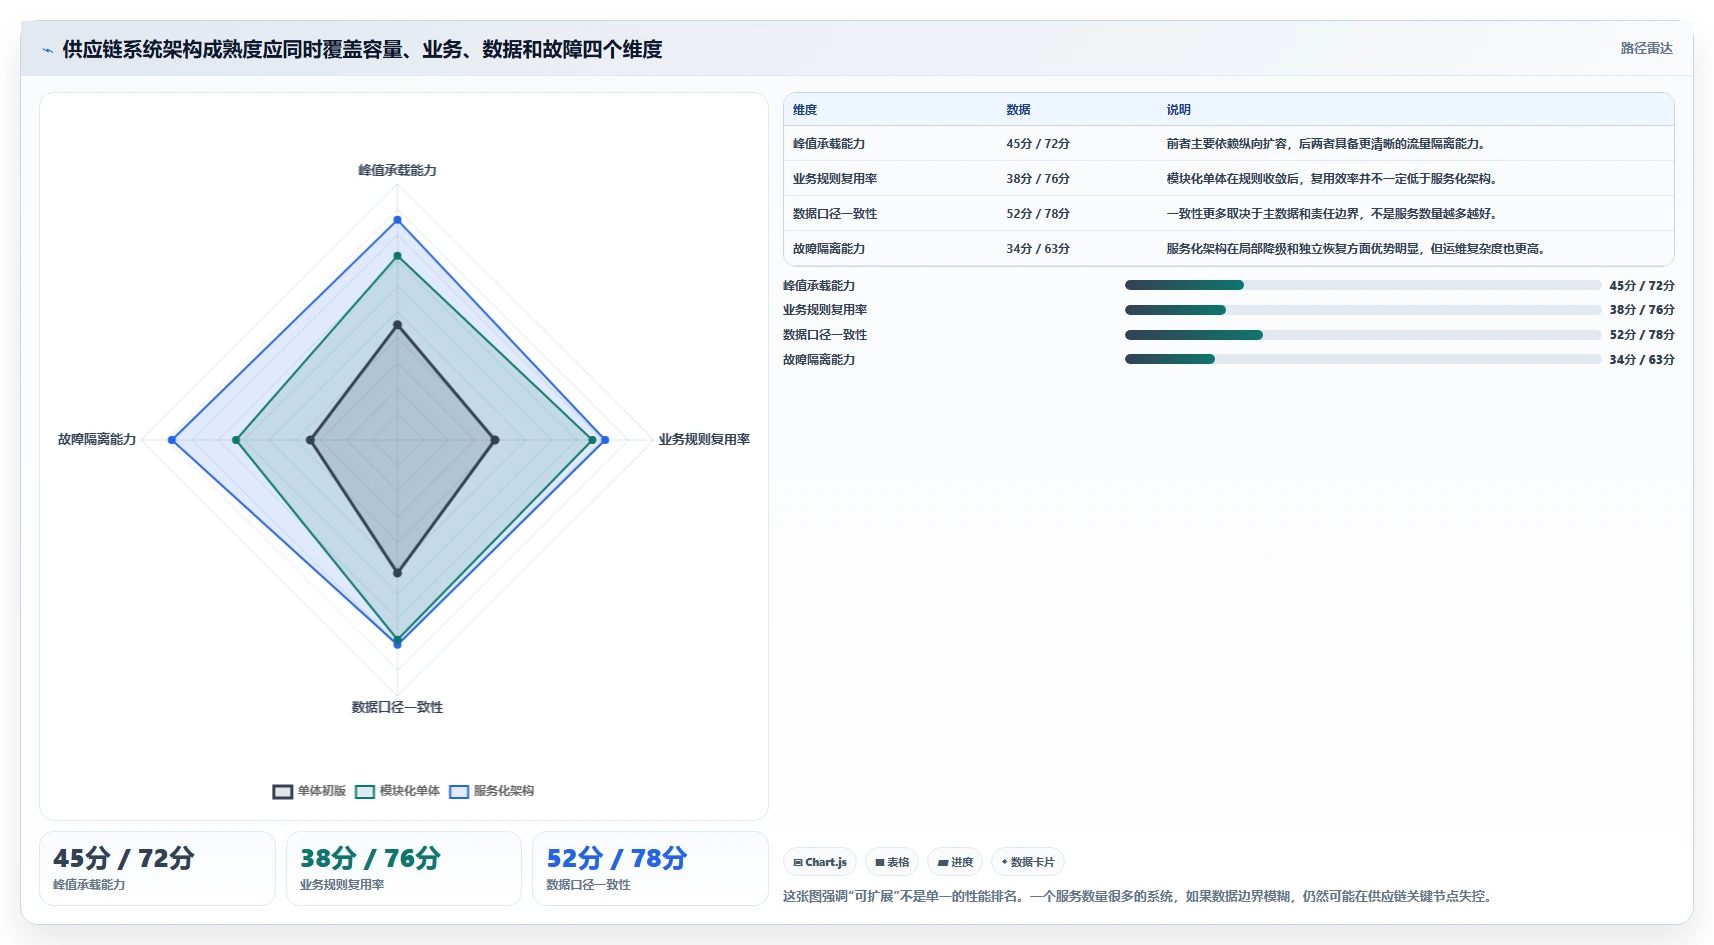1714x945 pixels.
Task: Click the 故障隔离能力 progress bar
Action: click(x=1363, y=359)
